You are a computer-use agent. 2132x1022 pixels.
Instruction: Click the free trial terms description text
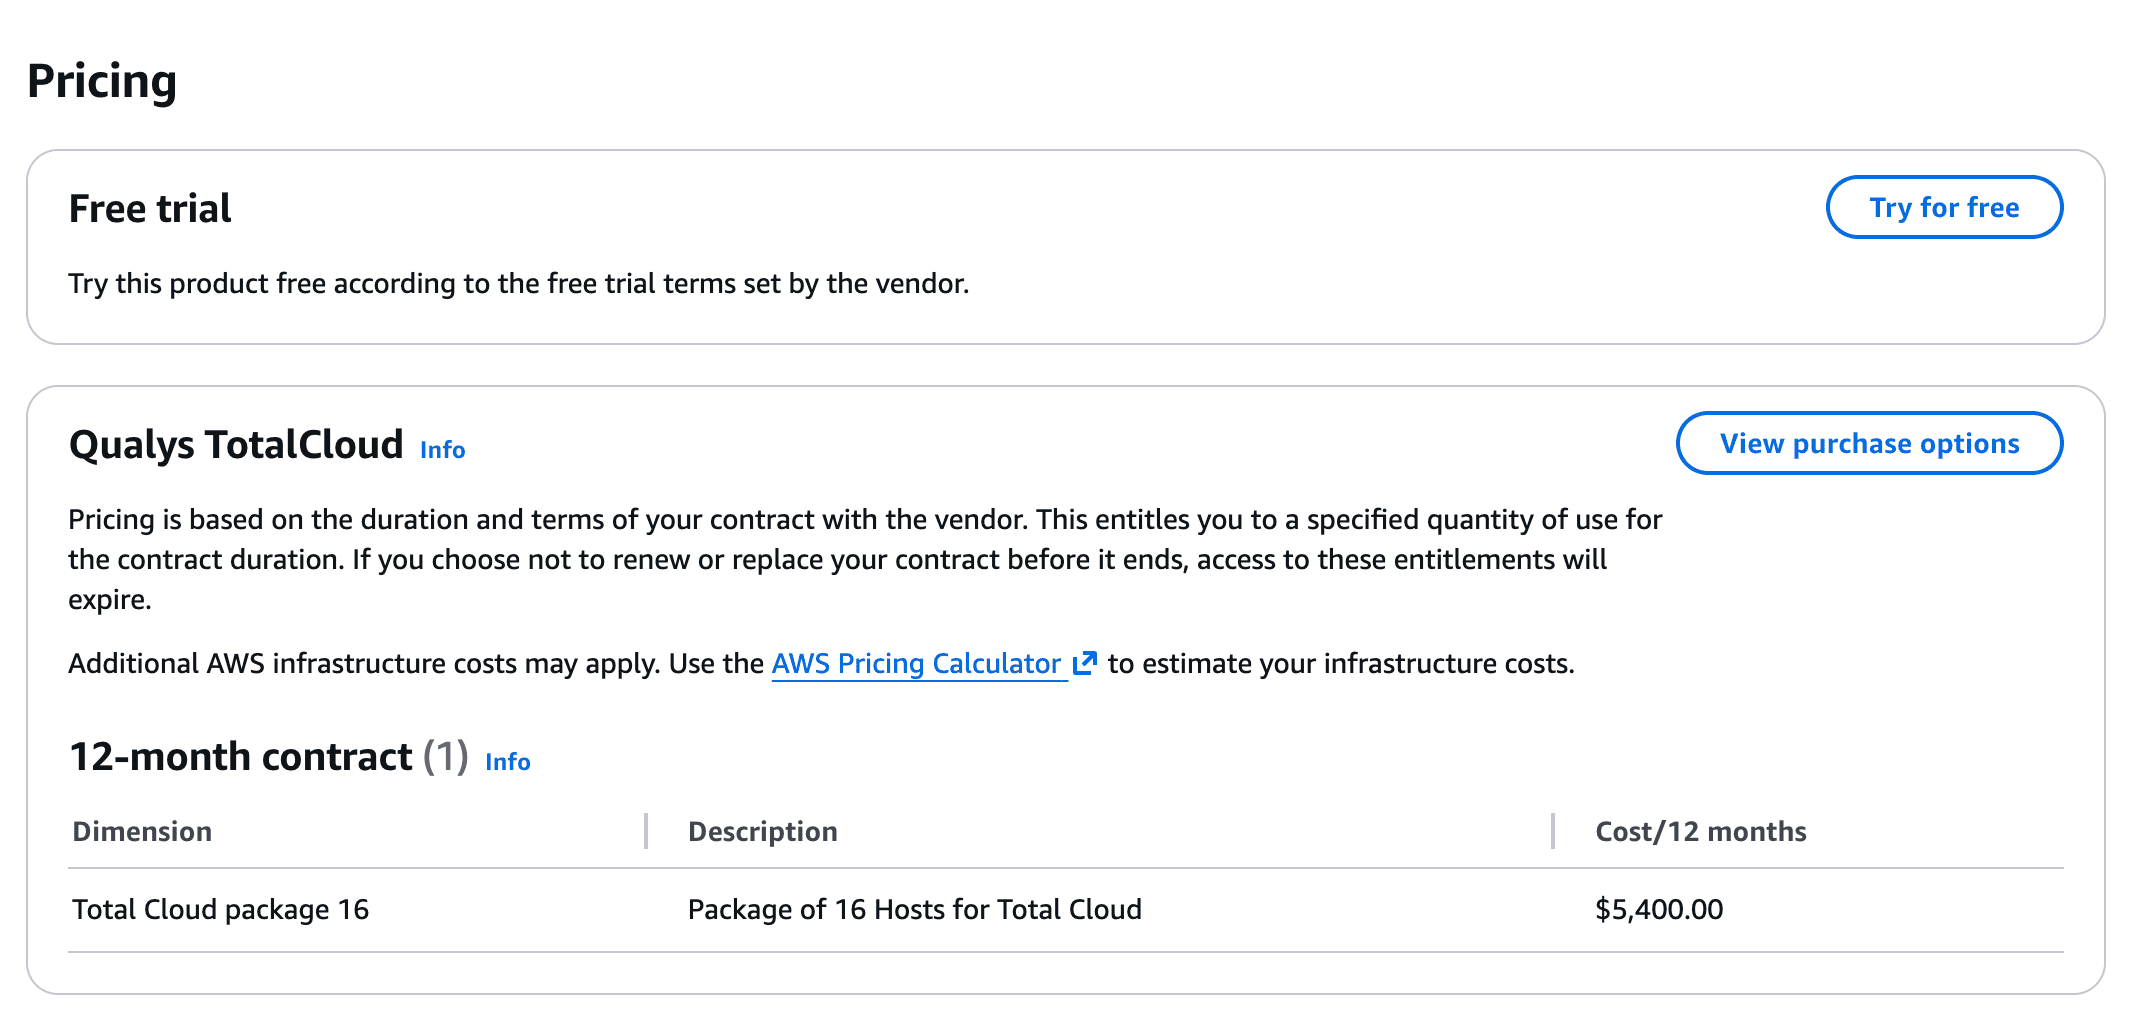[x=518, y=284]
